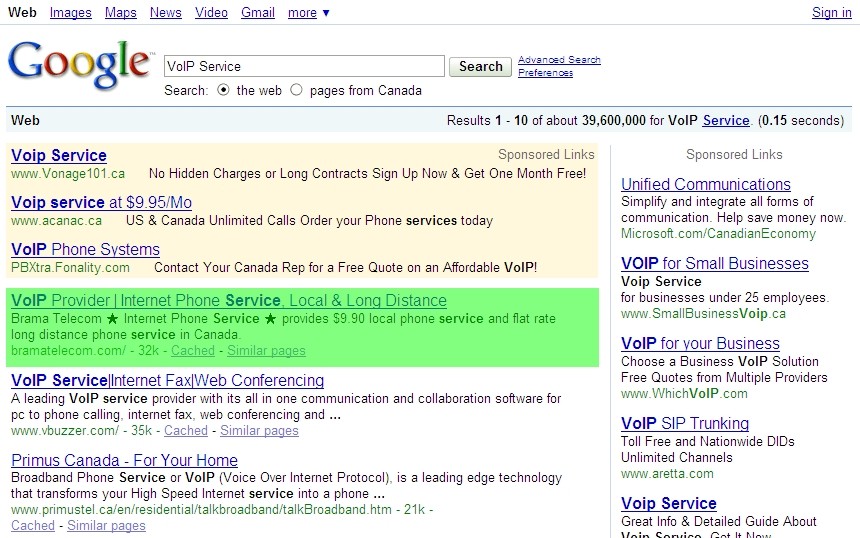
Task: Open 'VoIP Provider | Internet Phone Service' result
Action: click(229, 301)
